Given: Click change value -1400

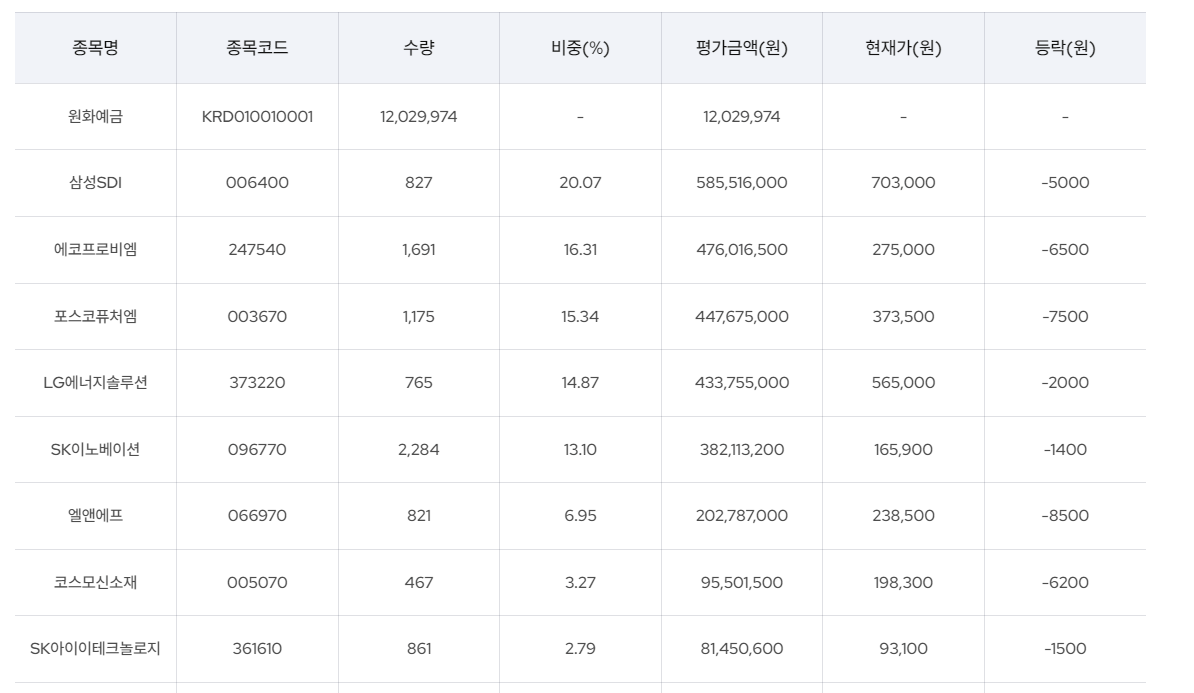Looking at the screenshot, I should point(1065,449).
